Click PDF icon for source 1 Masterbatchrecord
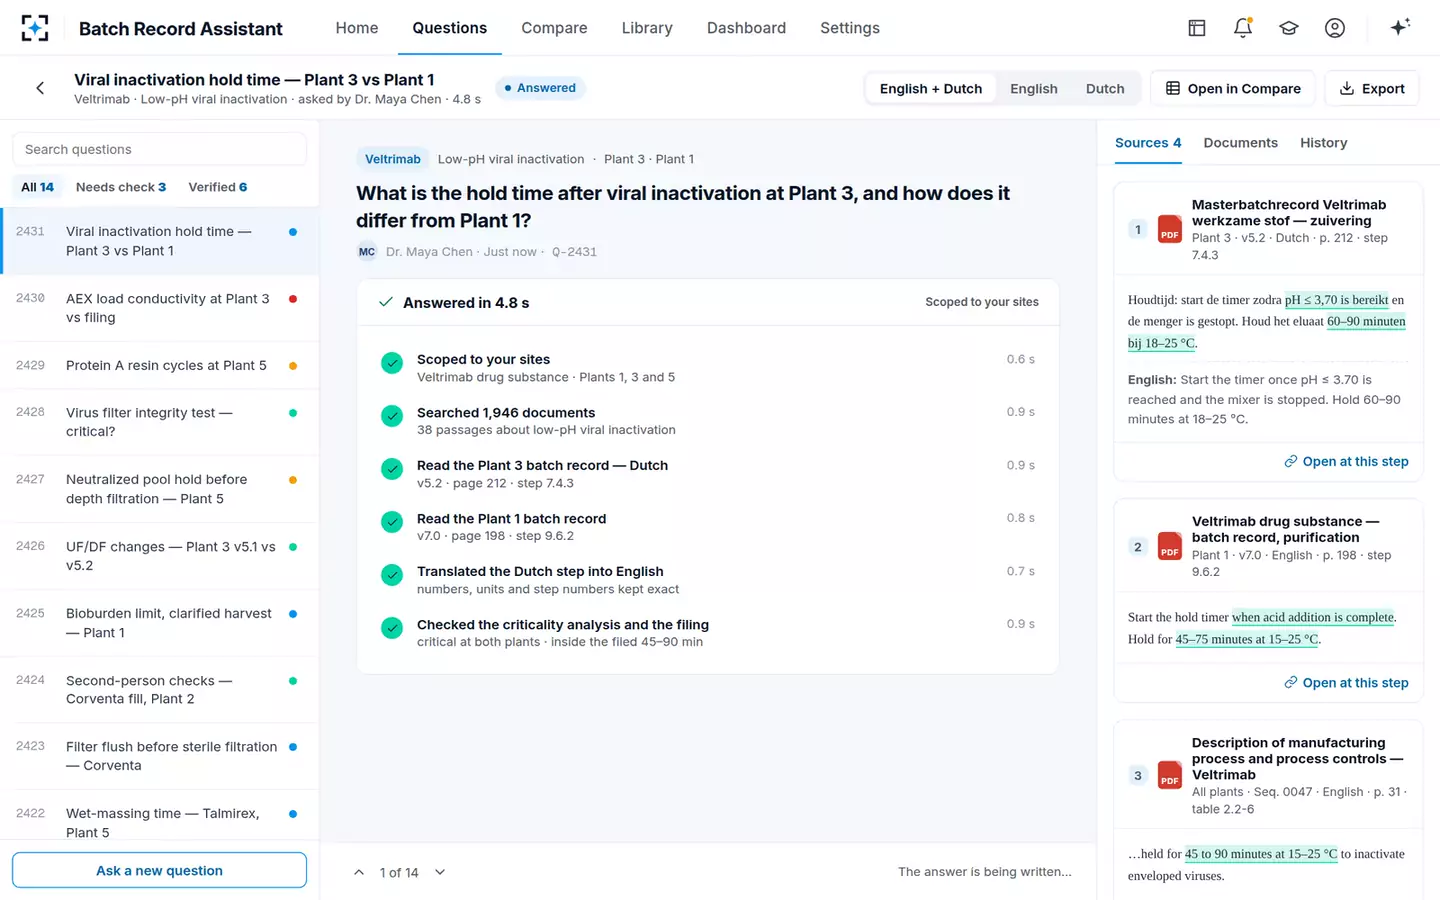The height and width of the screenshot is (900, 1440). tap(1169, 229)
